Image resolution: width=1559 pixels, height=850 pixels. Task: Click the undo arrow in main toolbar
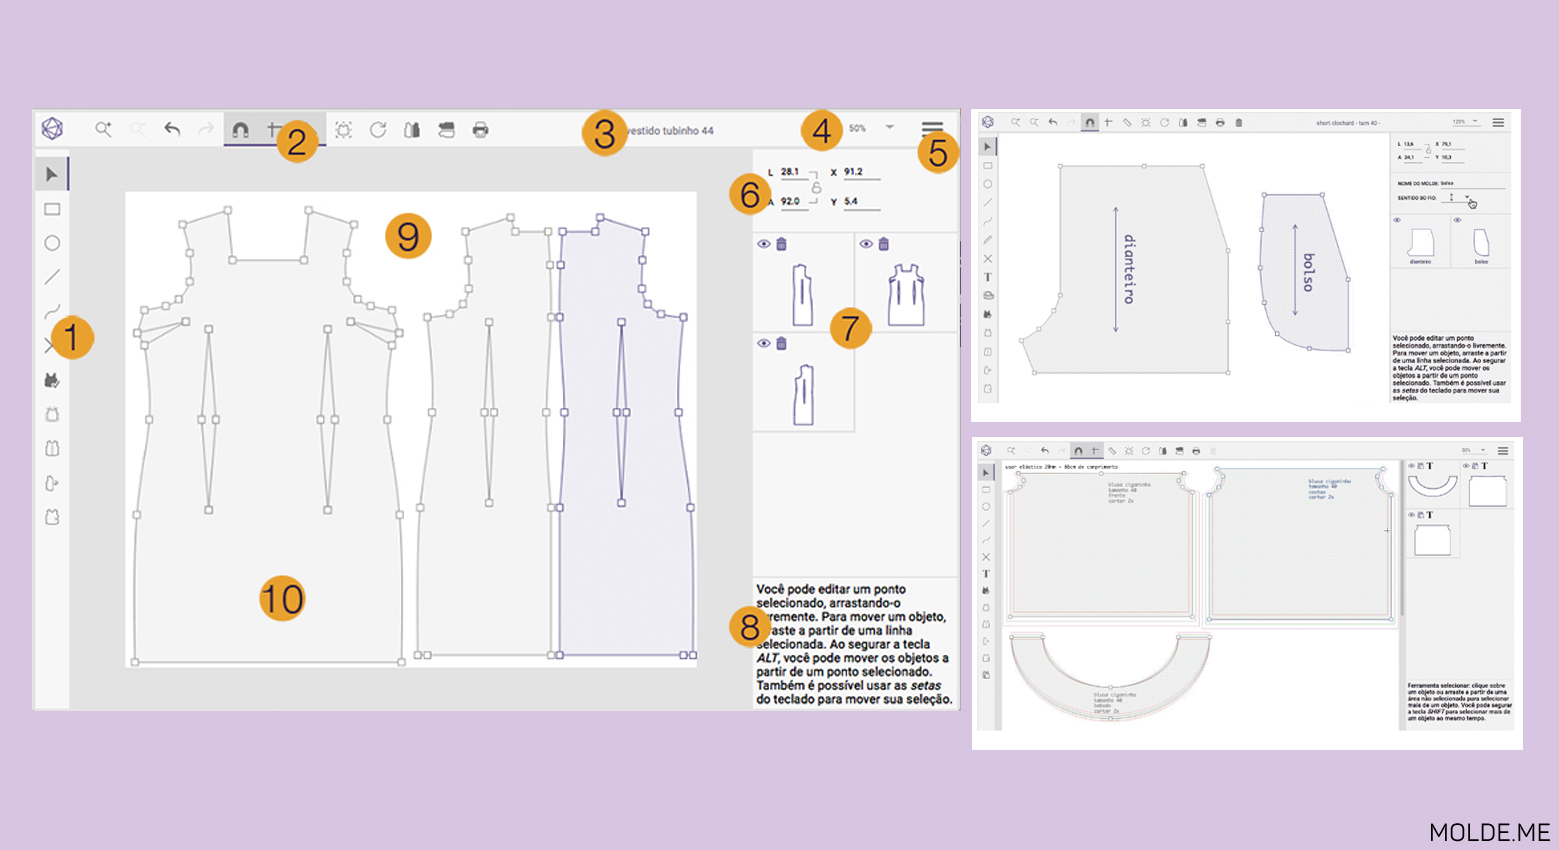[172, 129]
